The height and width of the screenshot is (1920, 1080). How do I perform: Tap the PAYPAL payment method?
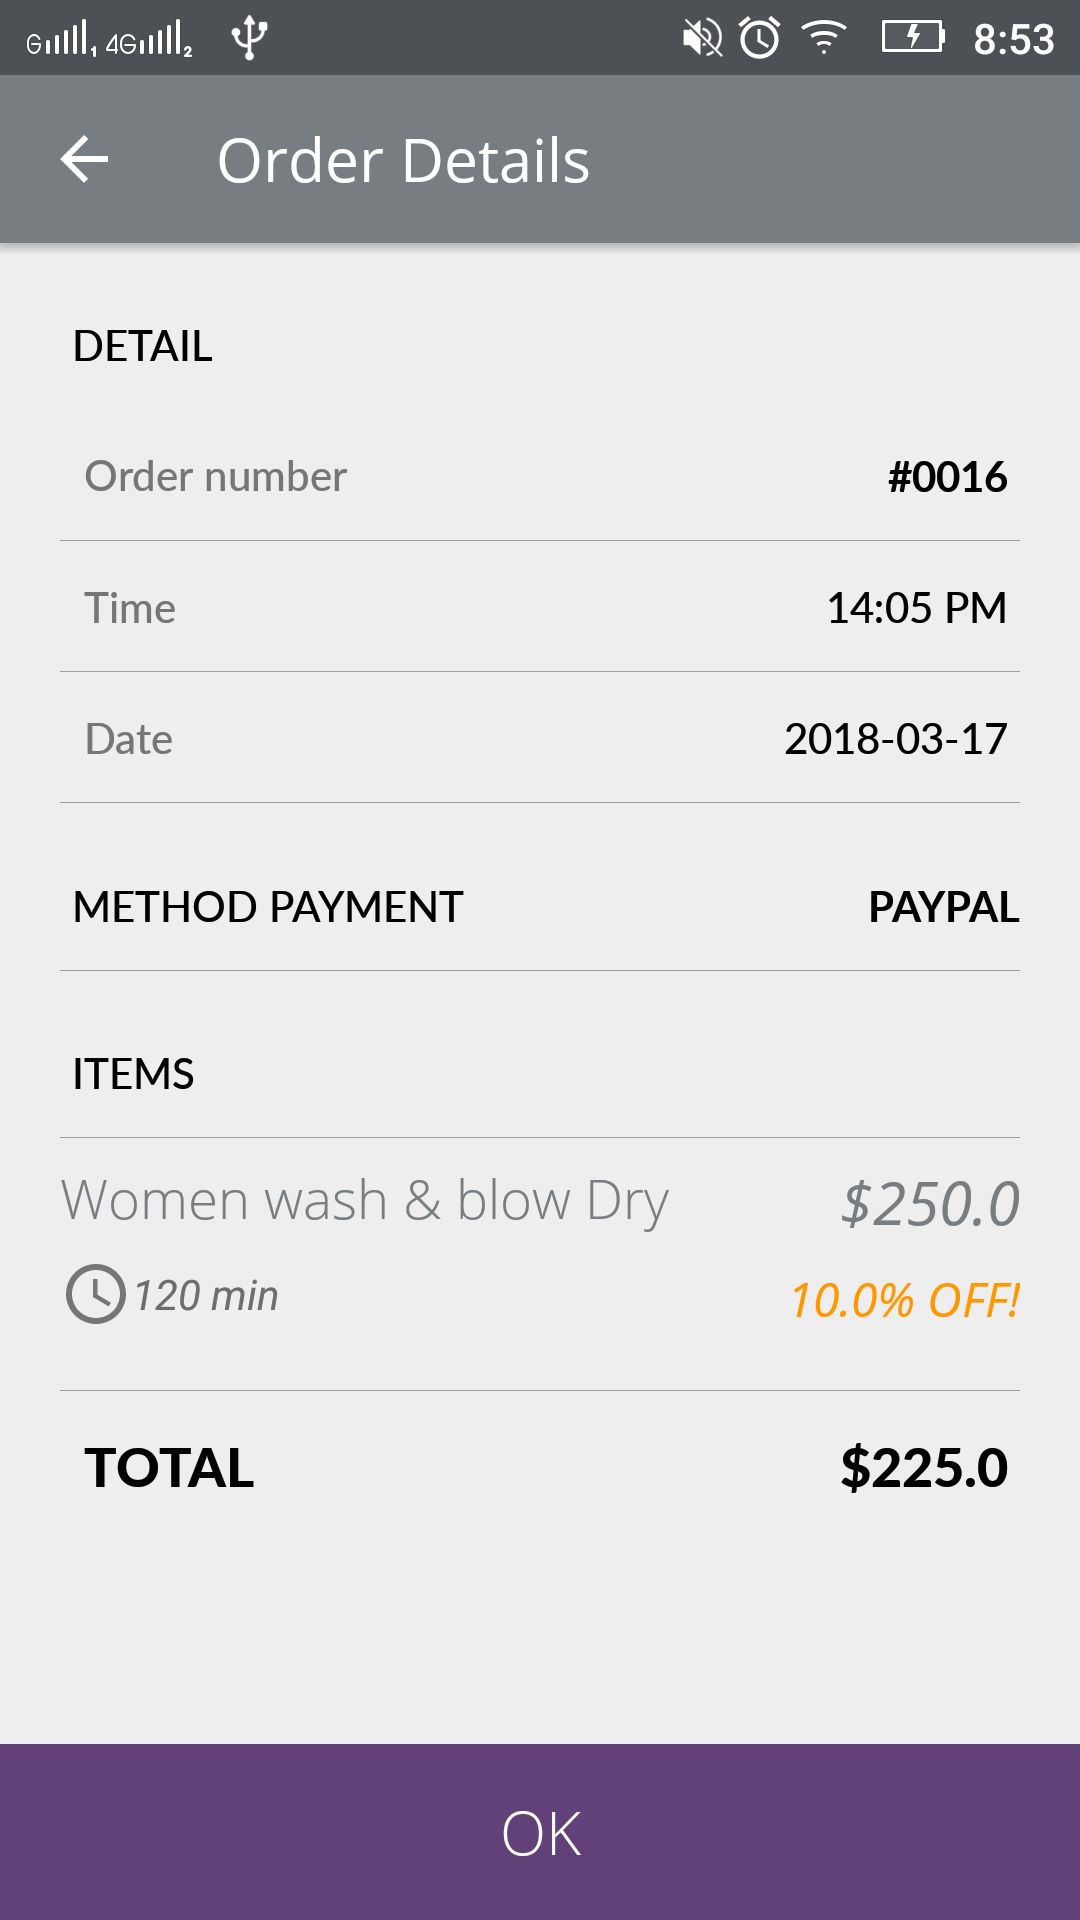[943, 907]
